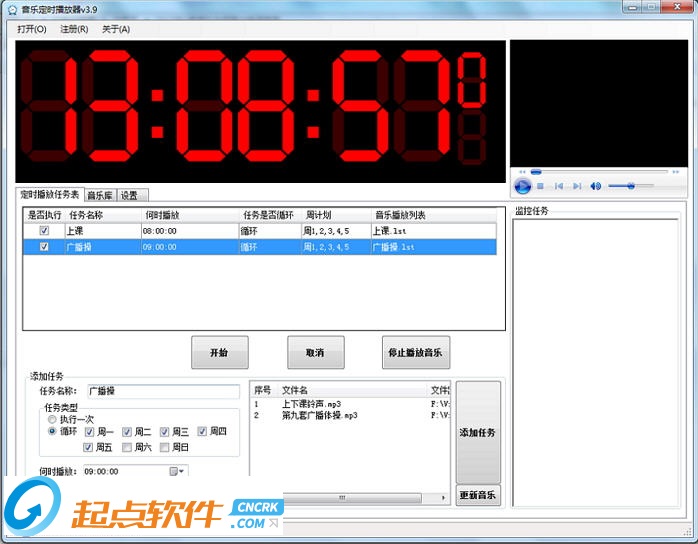Click the 序号 column header in the music list
The width and height of the screenshot is (698, 544).
point(263,390)
